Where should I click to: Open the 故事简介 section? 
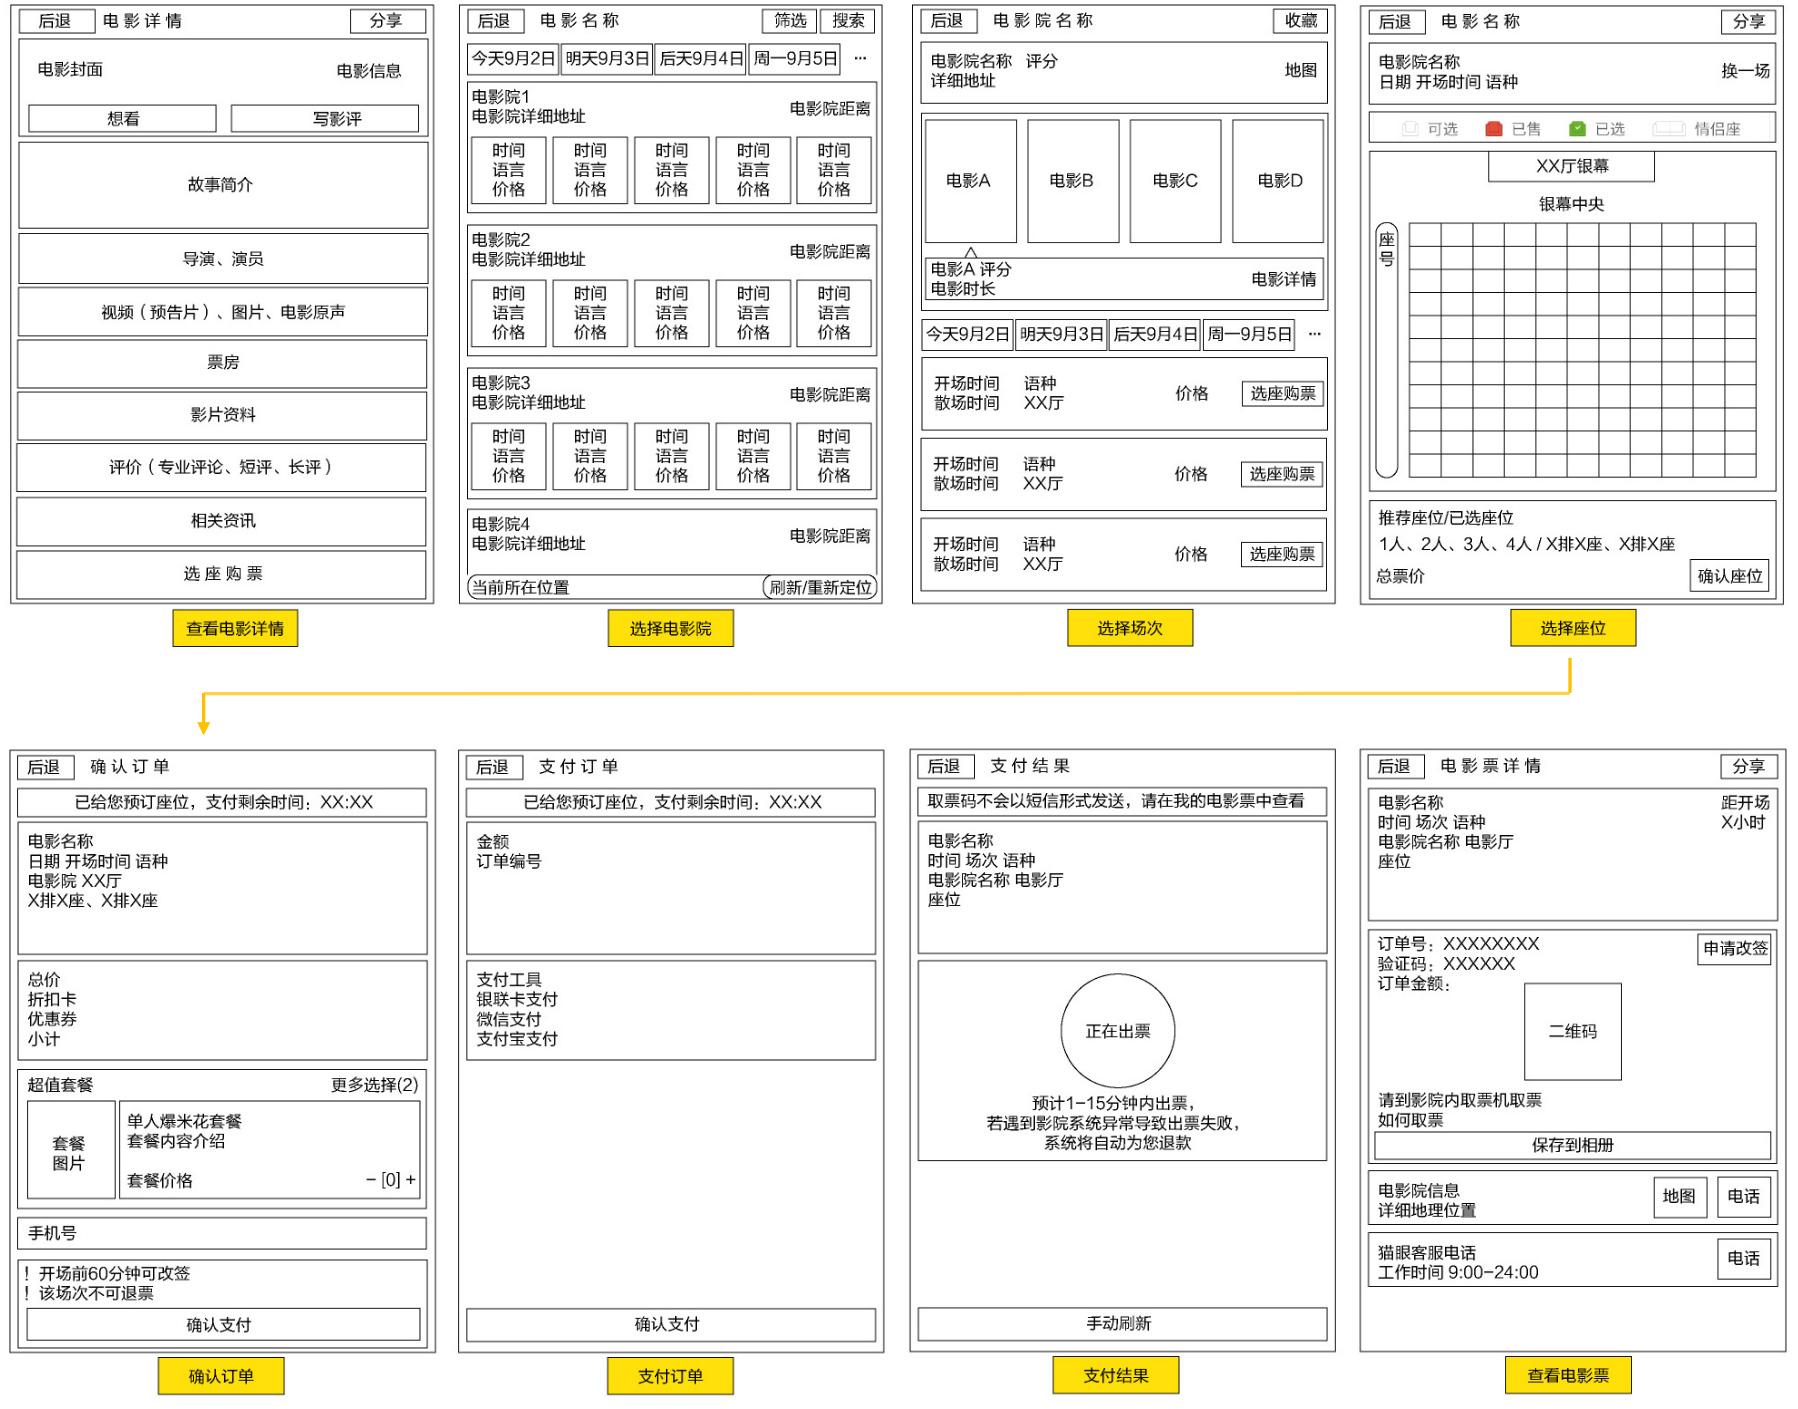pos(223,185)
